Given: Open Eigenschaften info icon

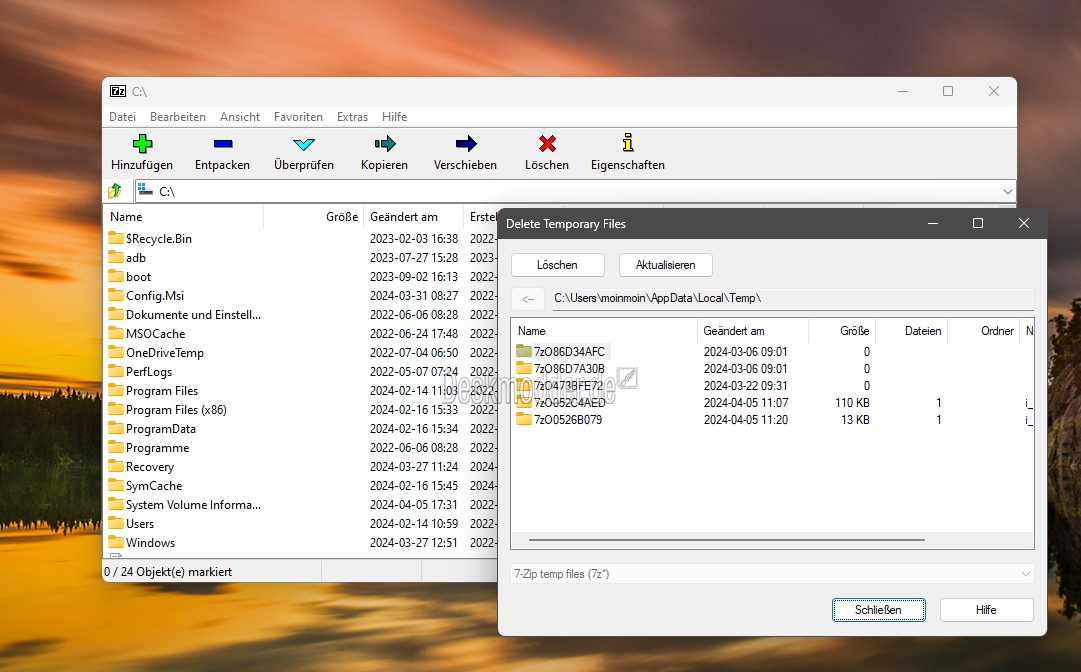Looking at the screenshot, I should click(x=627, y=143).
